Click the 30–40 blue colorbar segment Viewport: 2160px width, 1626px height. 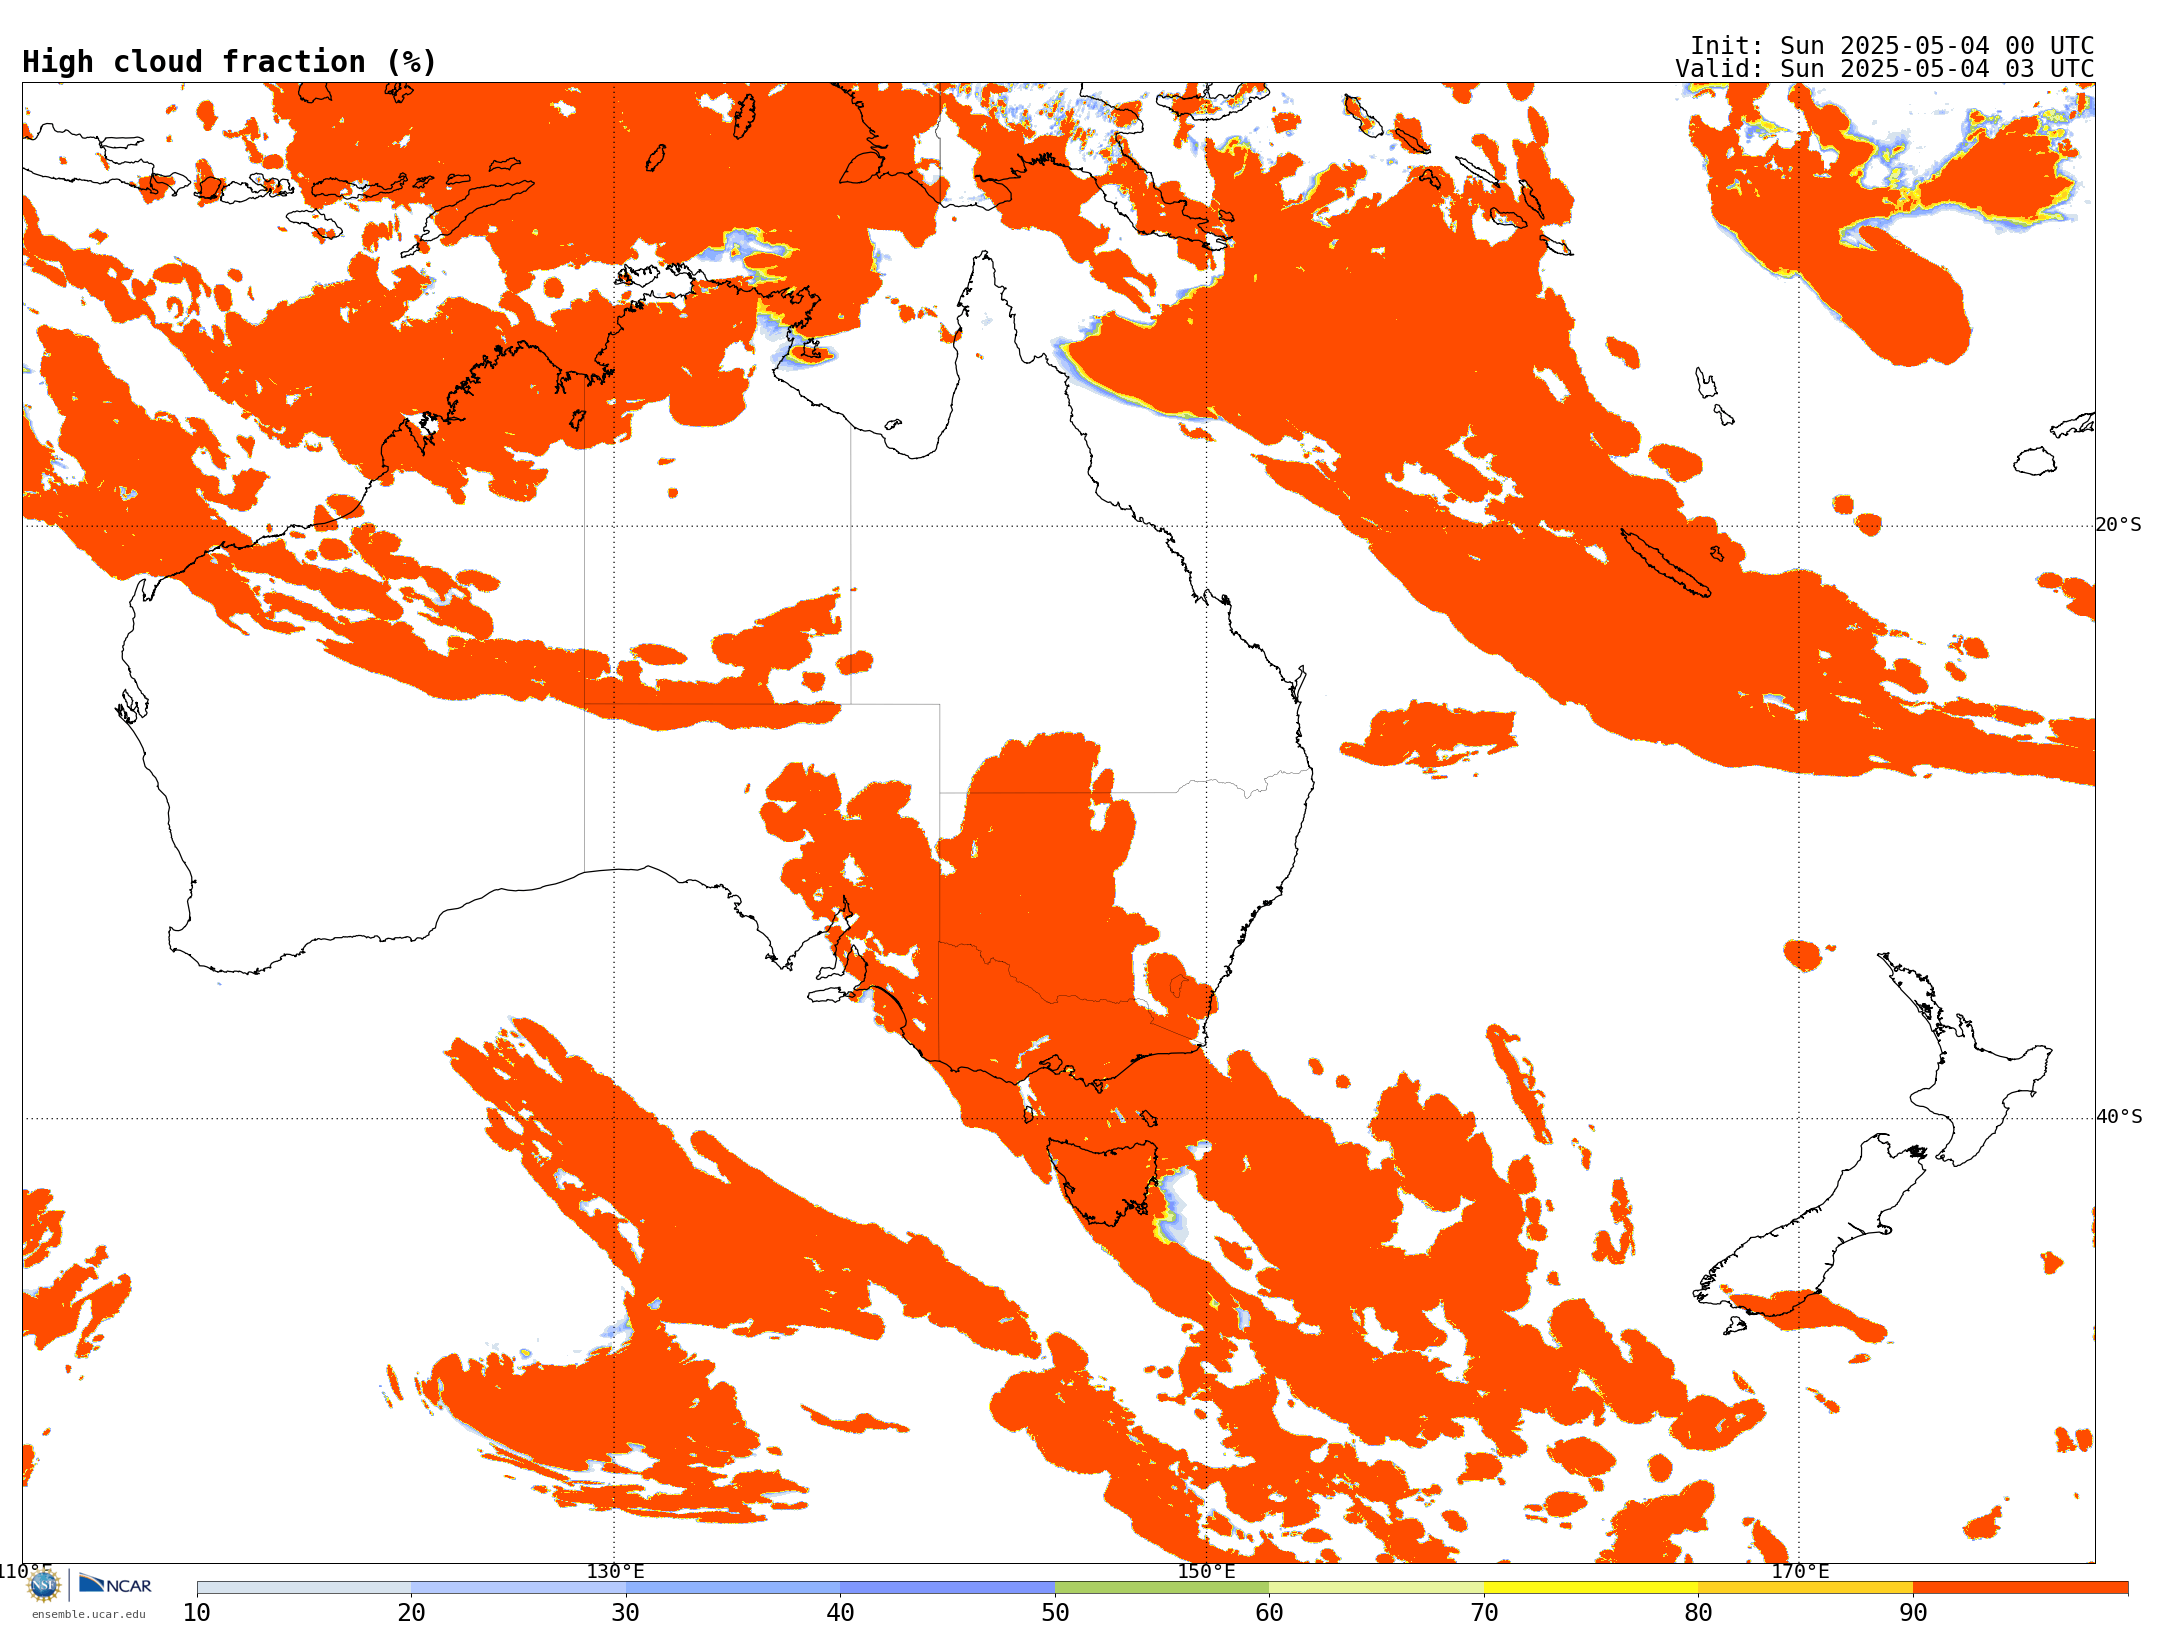click(733, 1588)
